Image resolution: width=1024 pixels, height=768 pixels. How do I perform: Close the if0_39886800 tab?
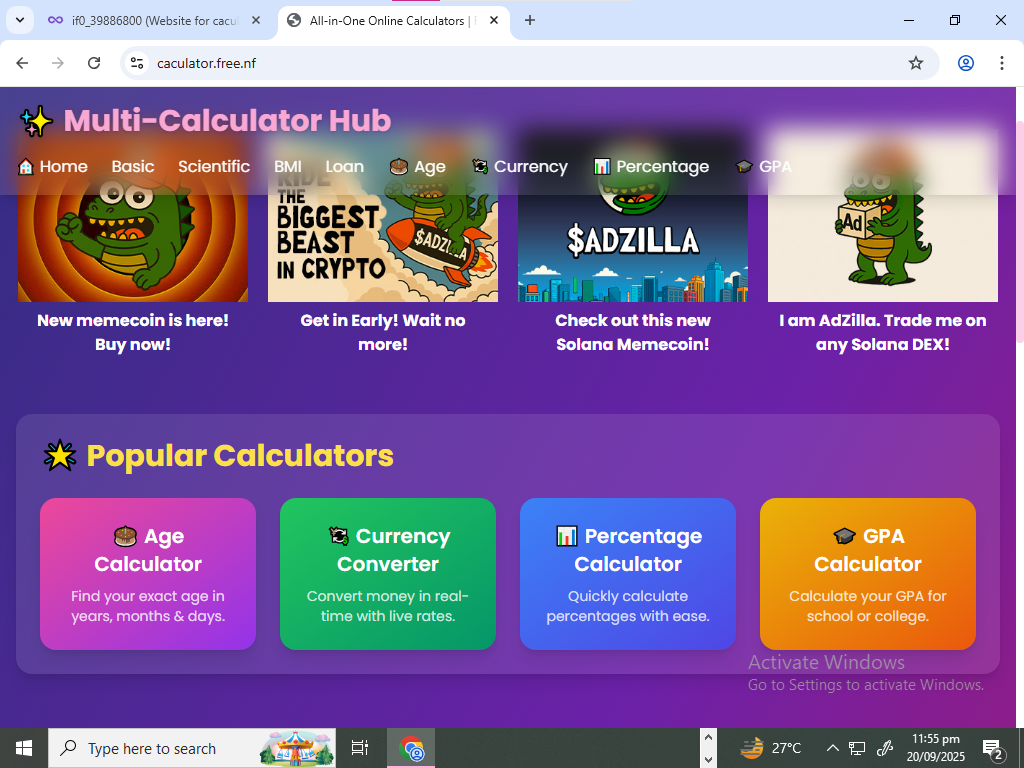click(x=256, y=20)
